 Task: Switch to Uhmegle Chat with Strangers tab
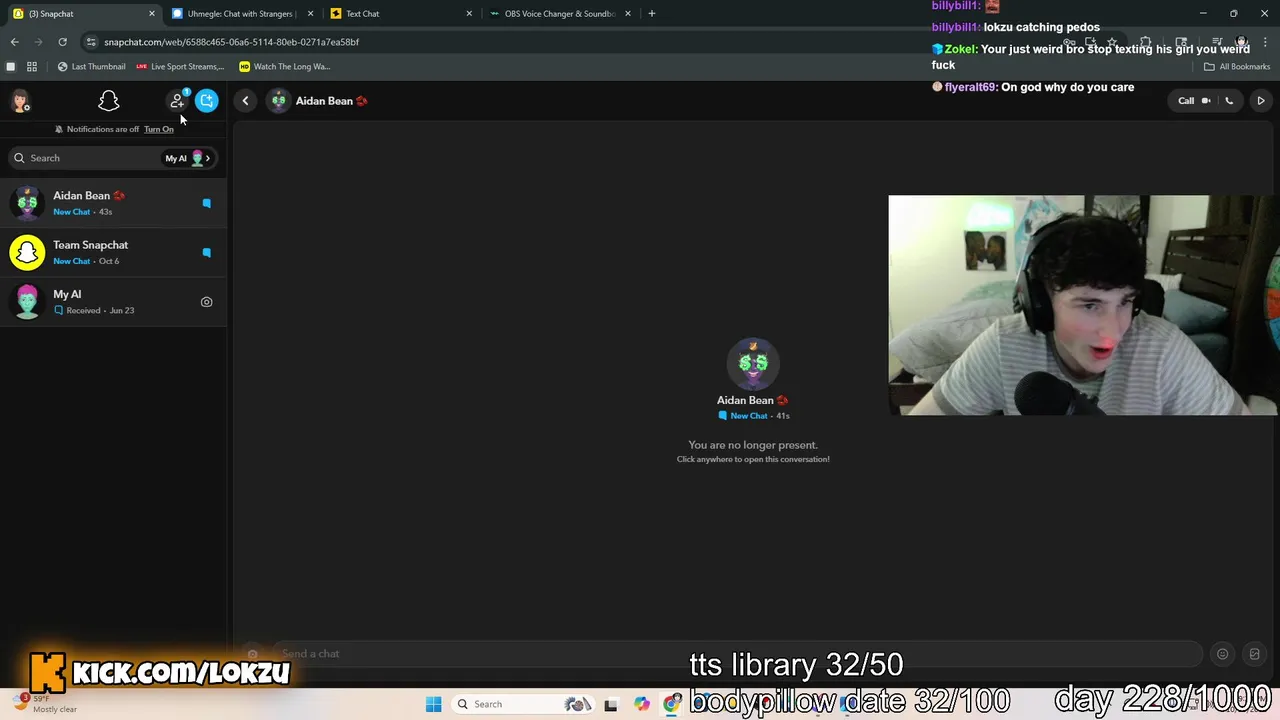click(x=240, y=14)
